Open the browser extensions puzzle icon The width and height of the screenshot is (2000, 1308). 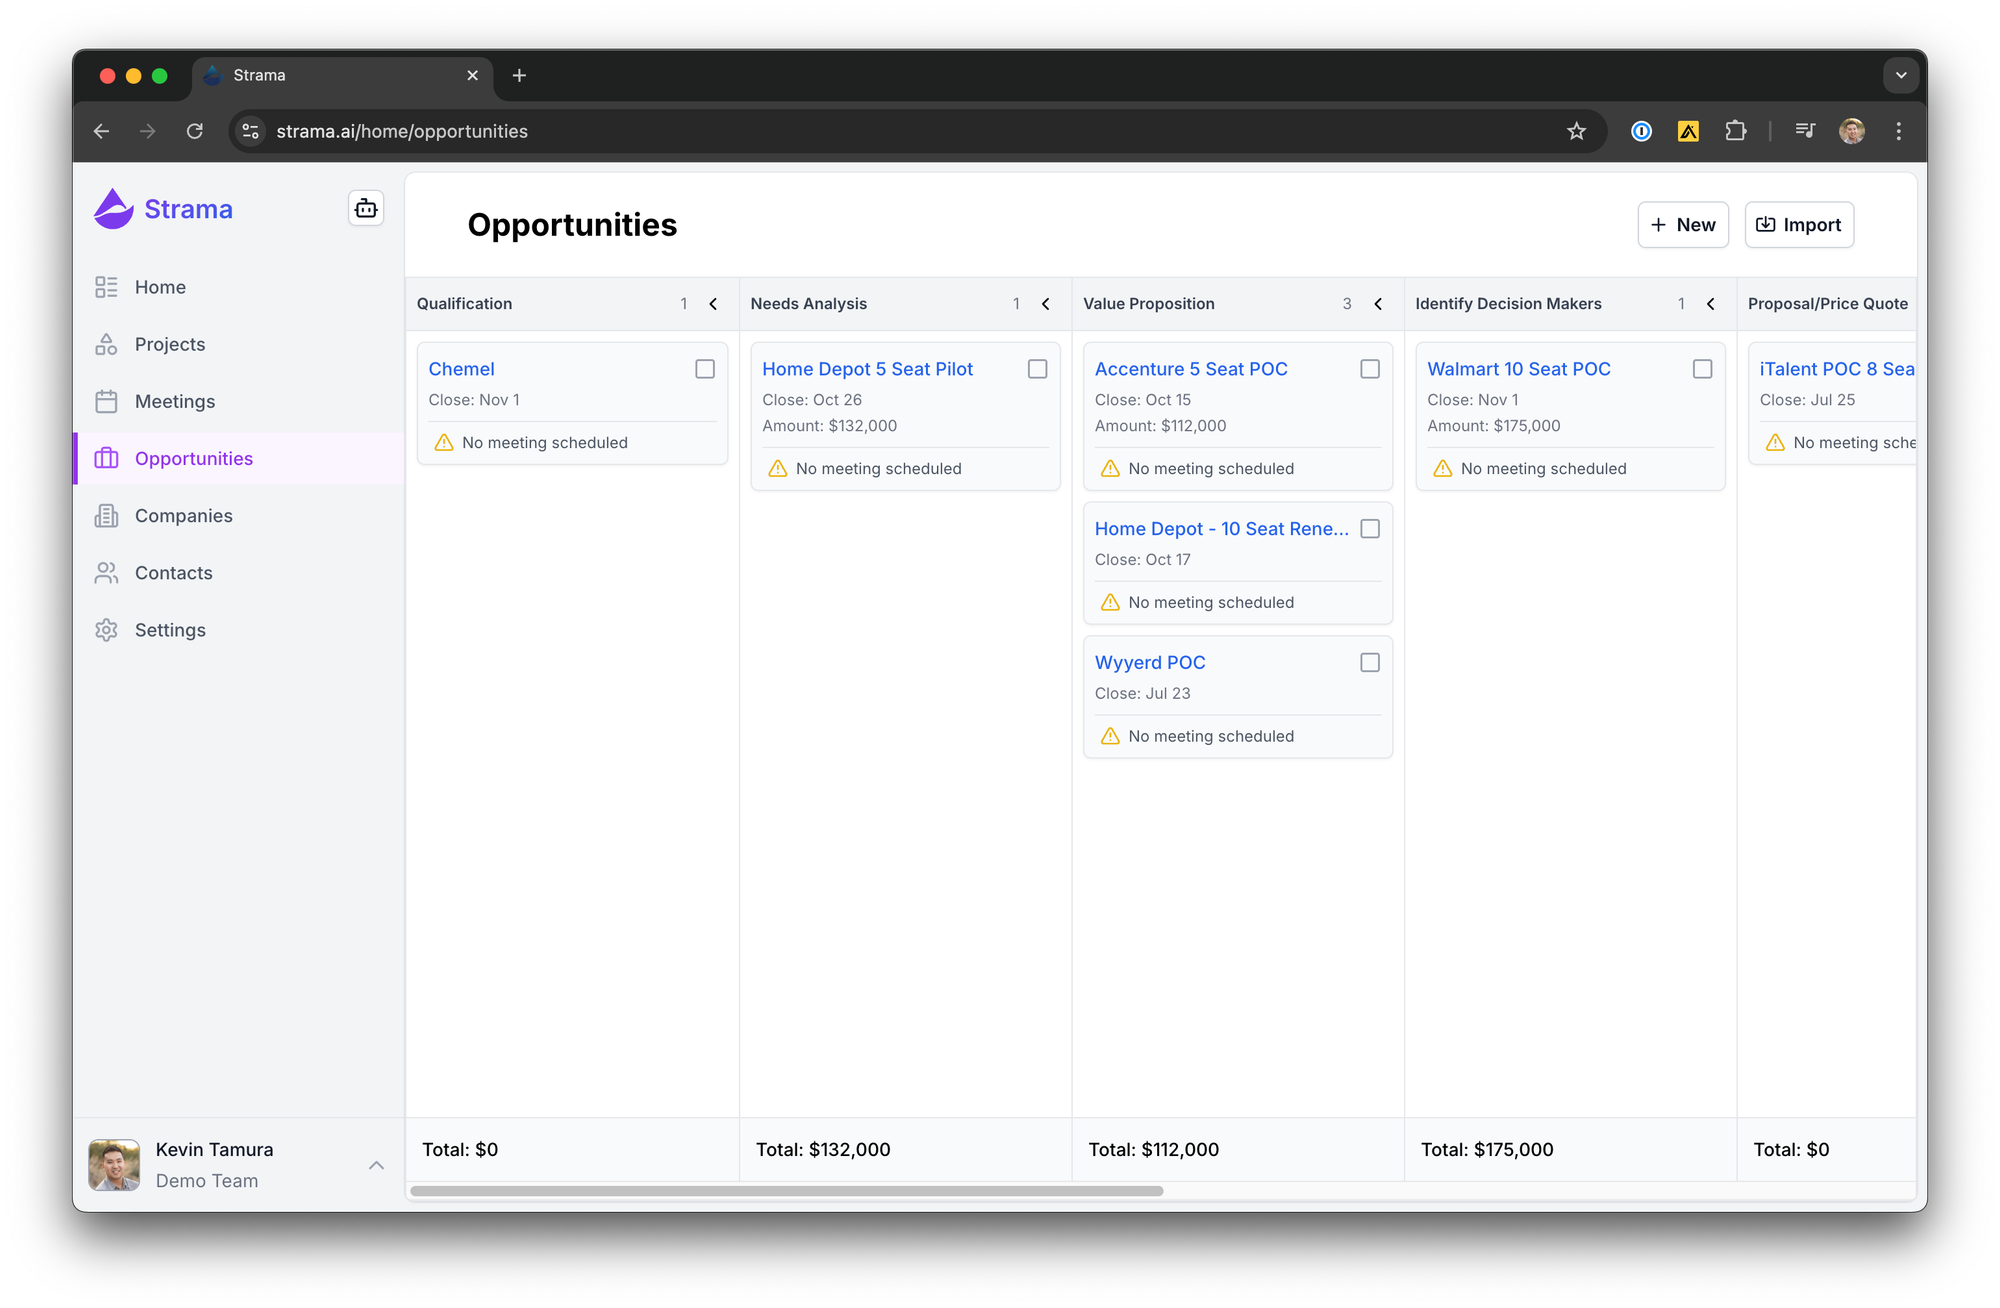pyautogui.click(x=1736, y=131)
